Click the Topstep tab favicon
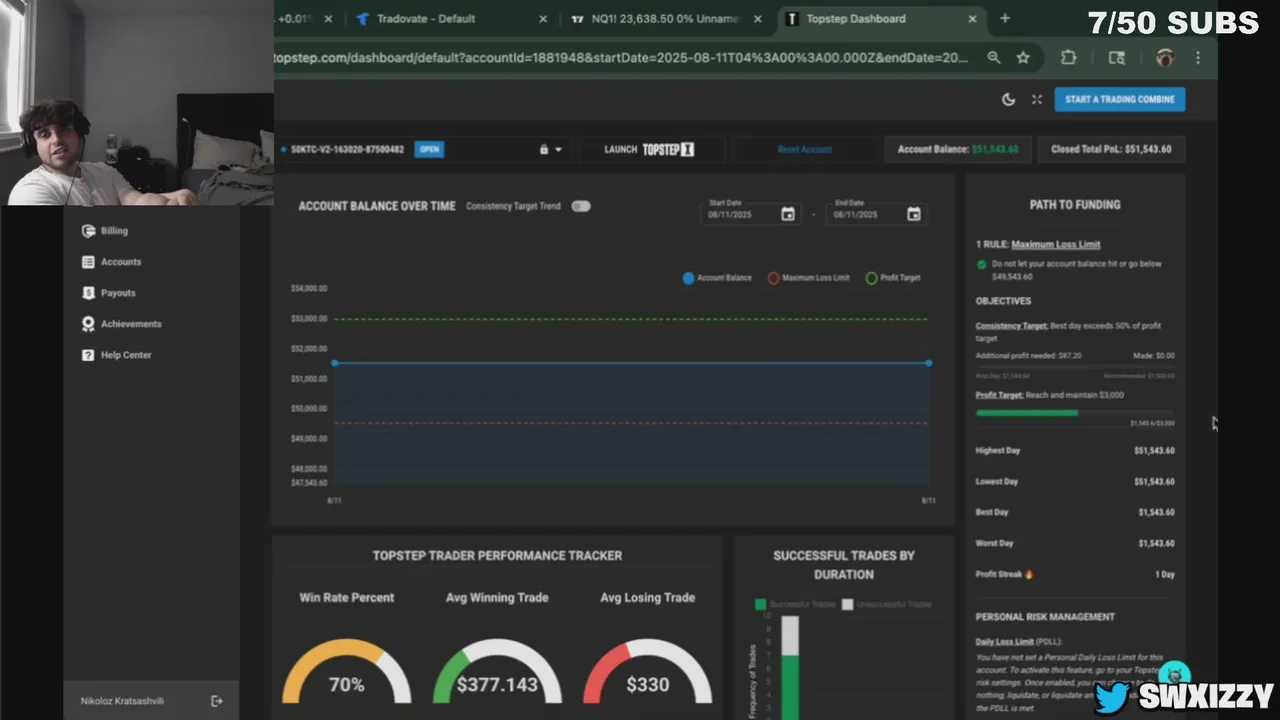The image size is (1280, 720). [792, 19]
